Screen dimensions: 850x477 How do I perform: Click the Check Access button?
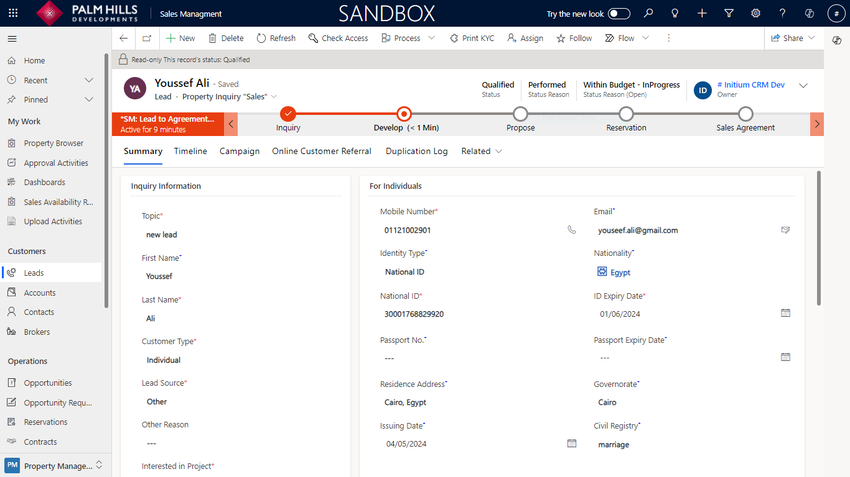coord(338,38)
